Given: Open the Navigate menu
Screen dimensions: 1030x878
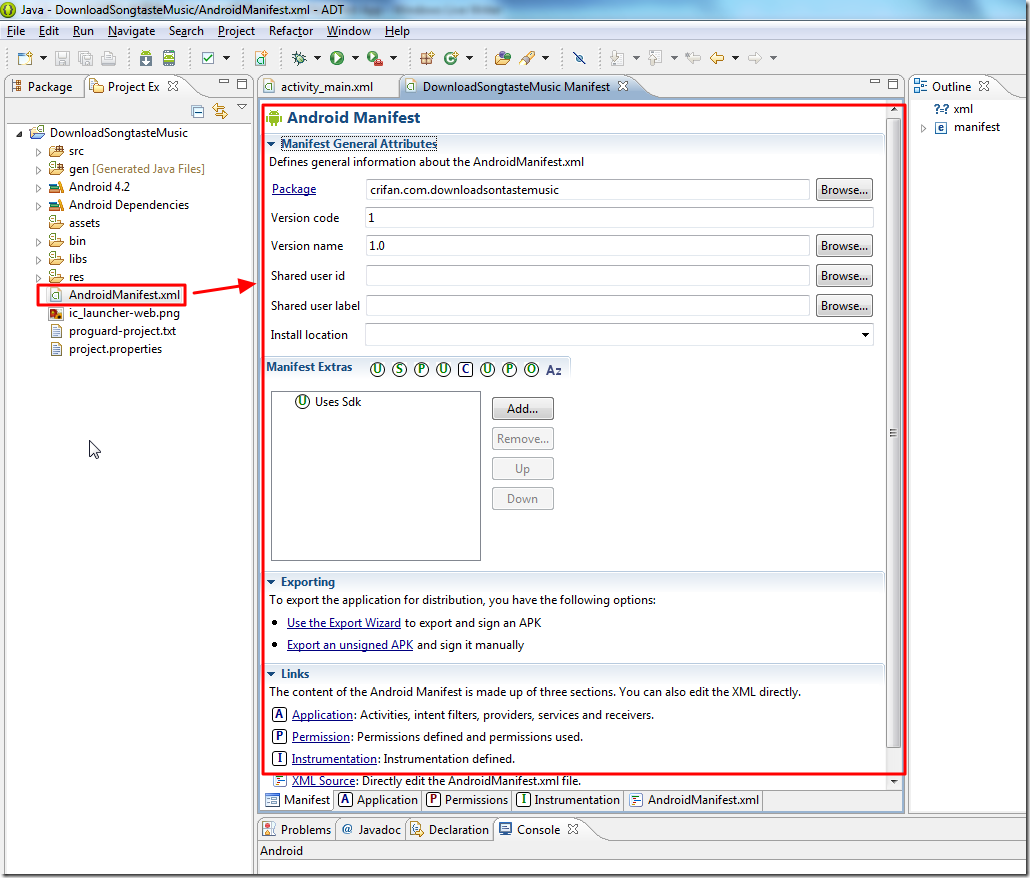Looking at the screenshot, I should click(x=131, y=31).
